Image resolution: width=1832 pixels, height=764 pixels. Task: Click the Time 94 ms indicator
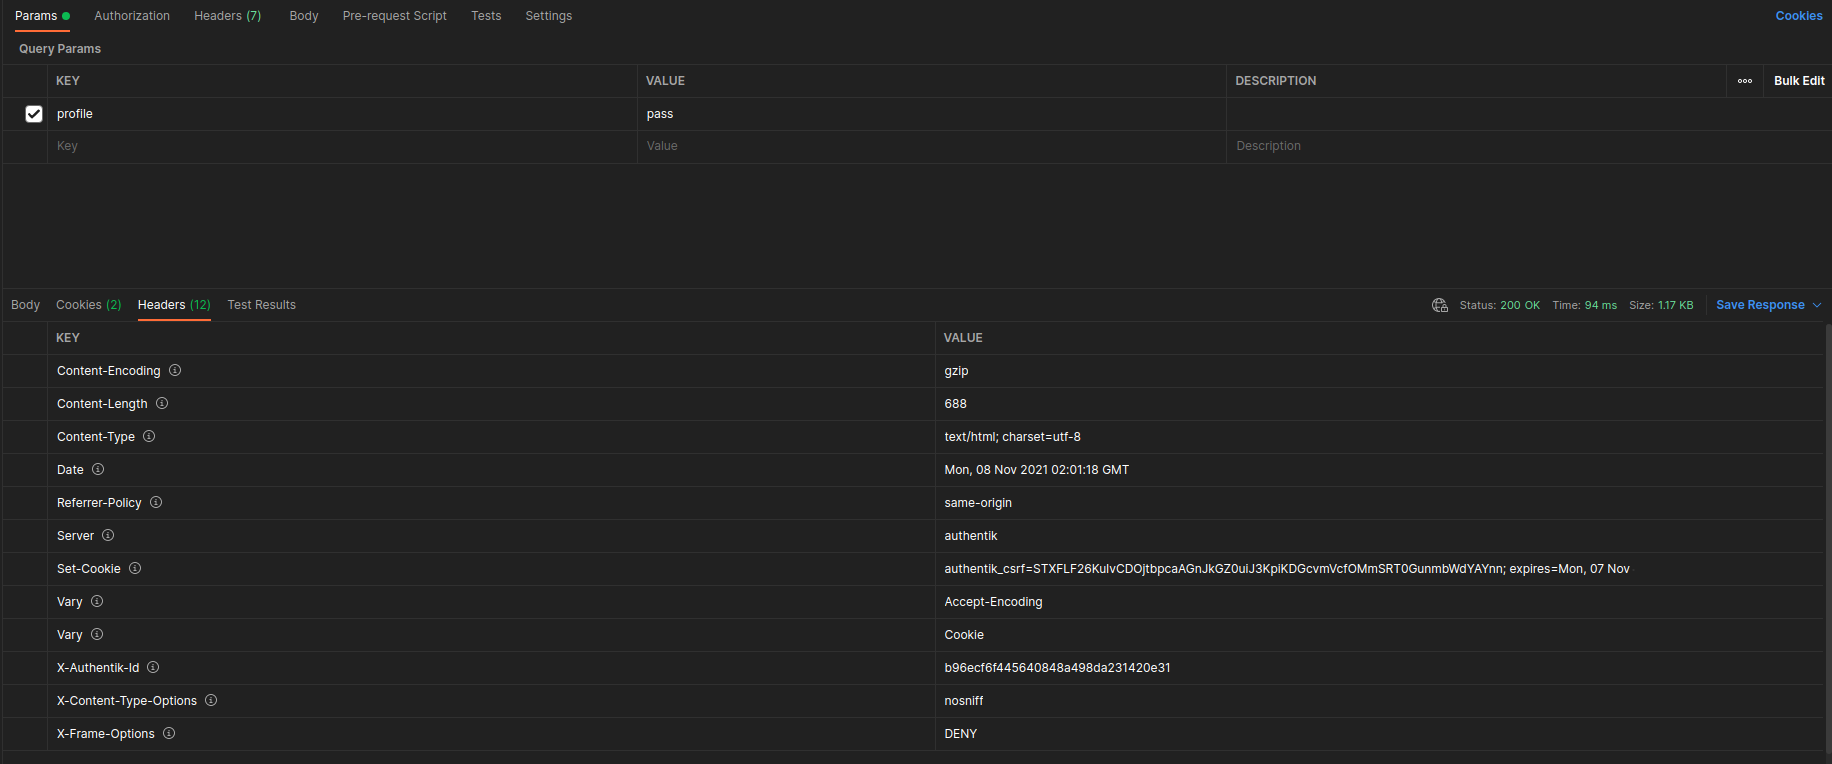click(x=1584, y=305)
